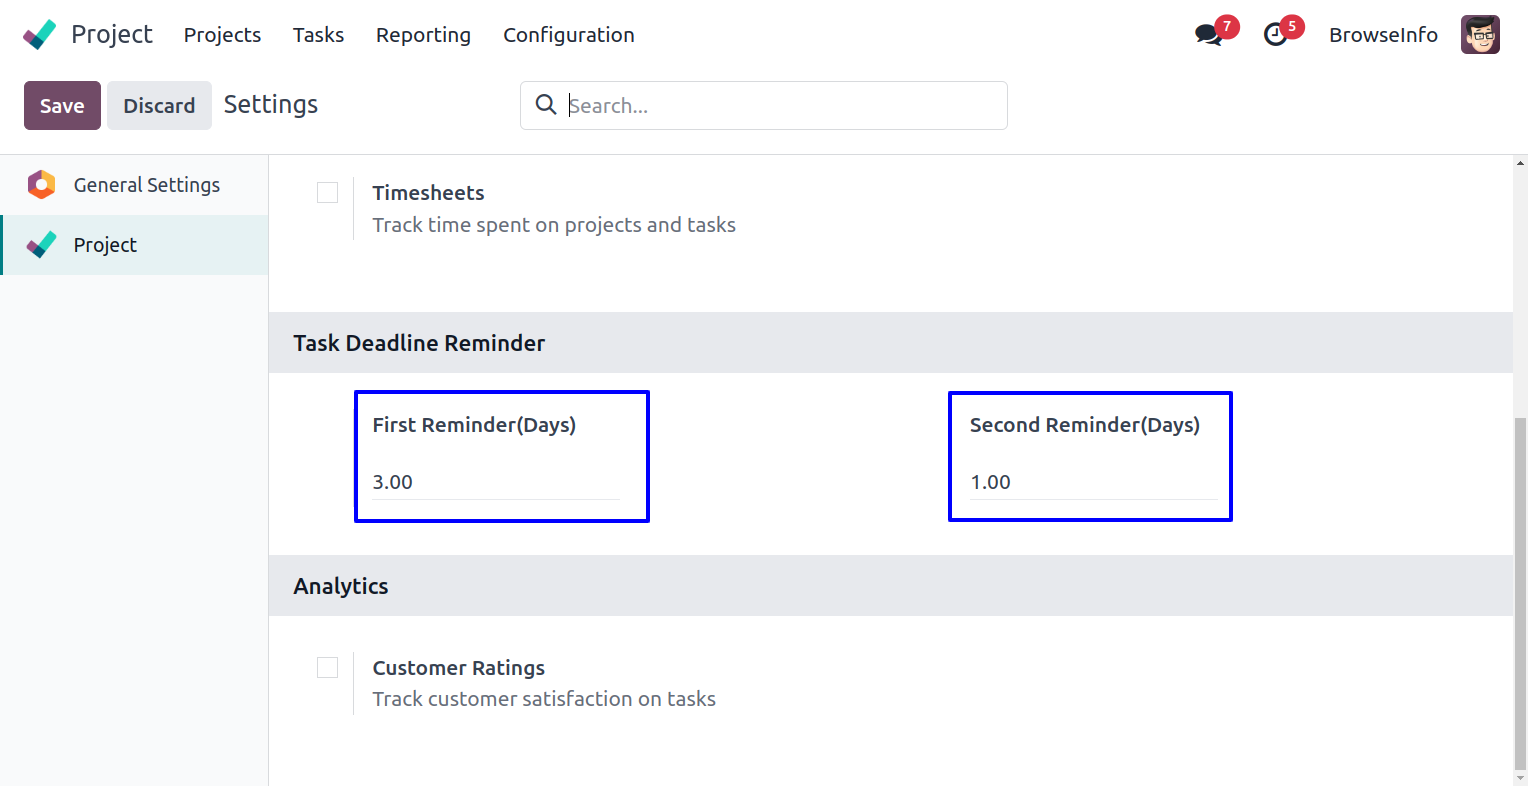
Task: Enable the Timesheets checkbox
Action: pos(327,192)
